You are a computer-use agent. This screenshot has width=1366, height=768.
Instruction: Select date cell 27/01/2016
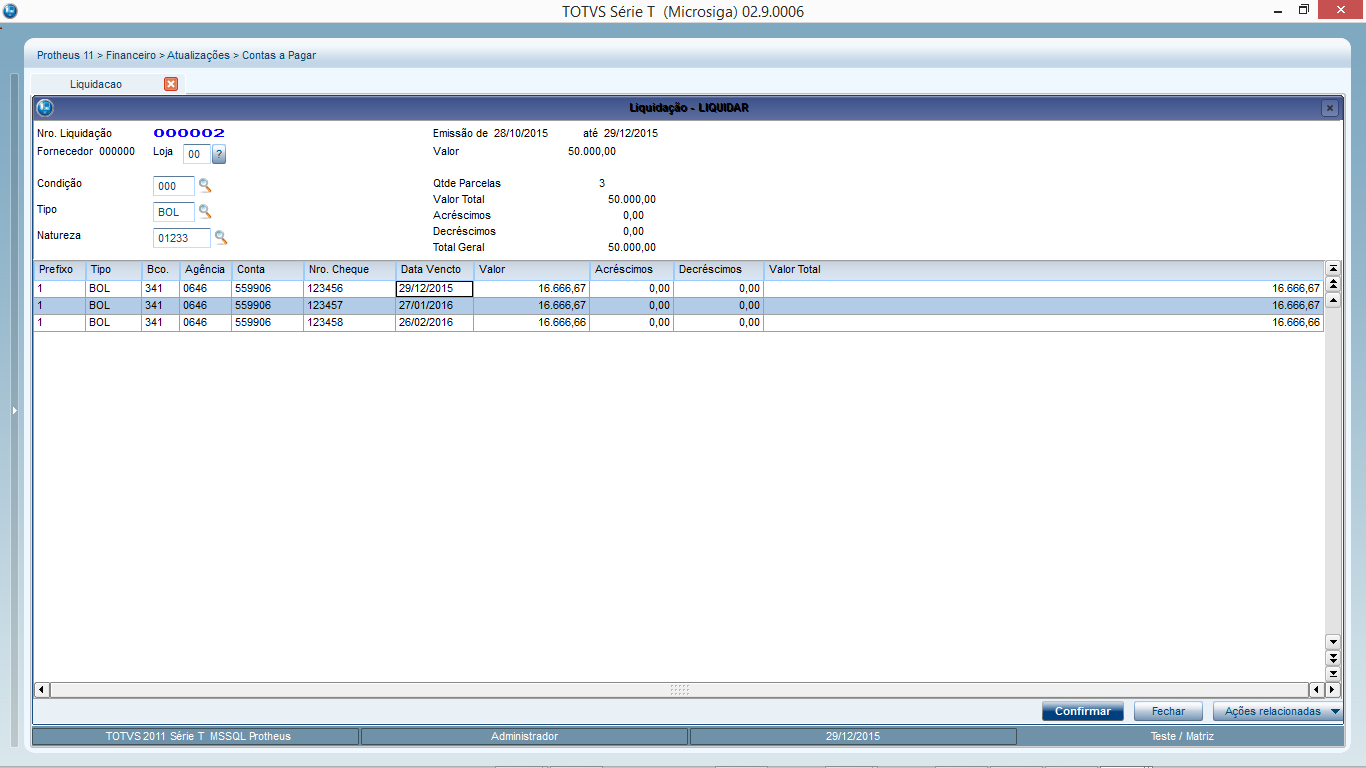[434, 305]
